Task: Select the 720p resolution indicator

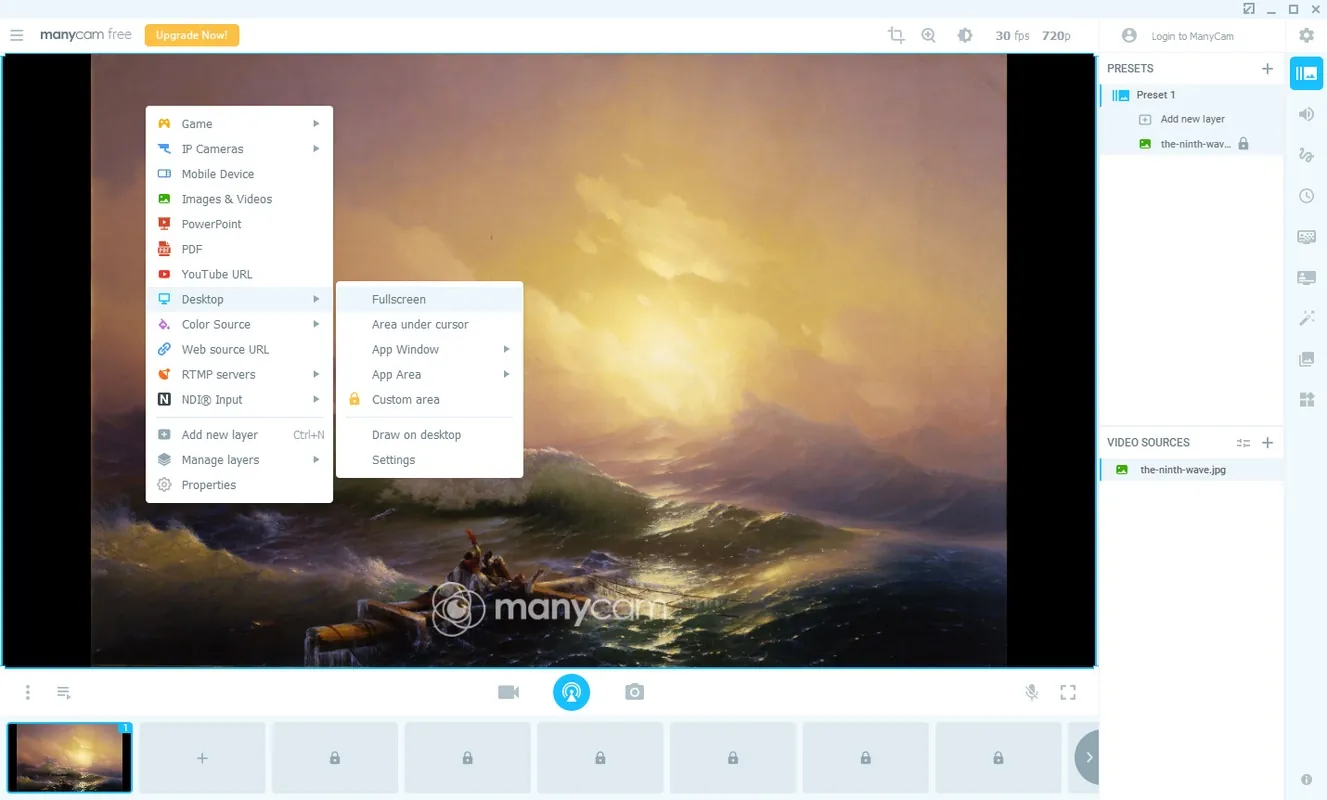Action: 1056,35
